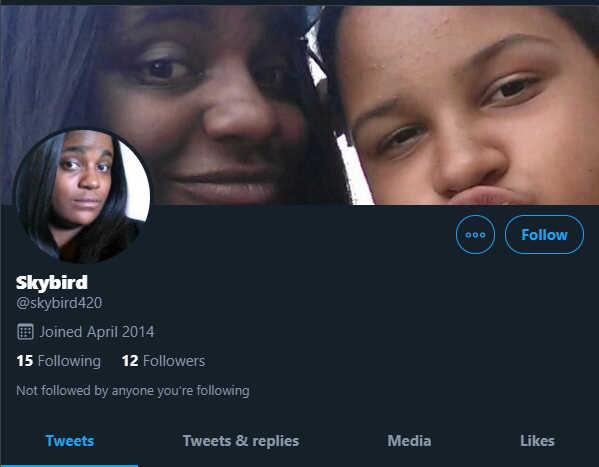
Task: Select the active Tweets tab
Action: point(70,441)
